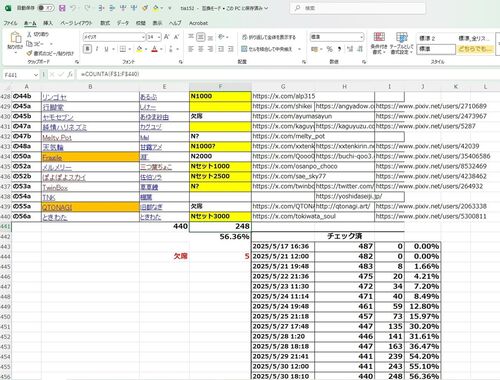Expand the font name dropdown
The width and height of the screenshot is (500, 380).
click(x=143, y=37)
